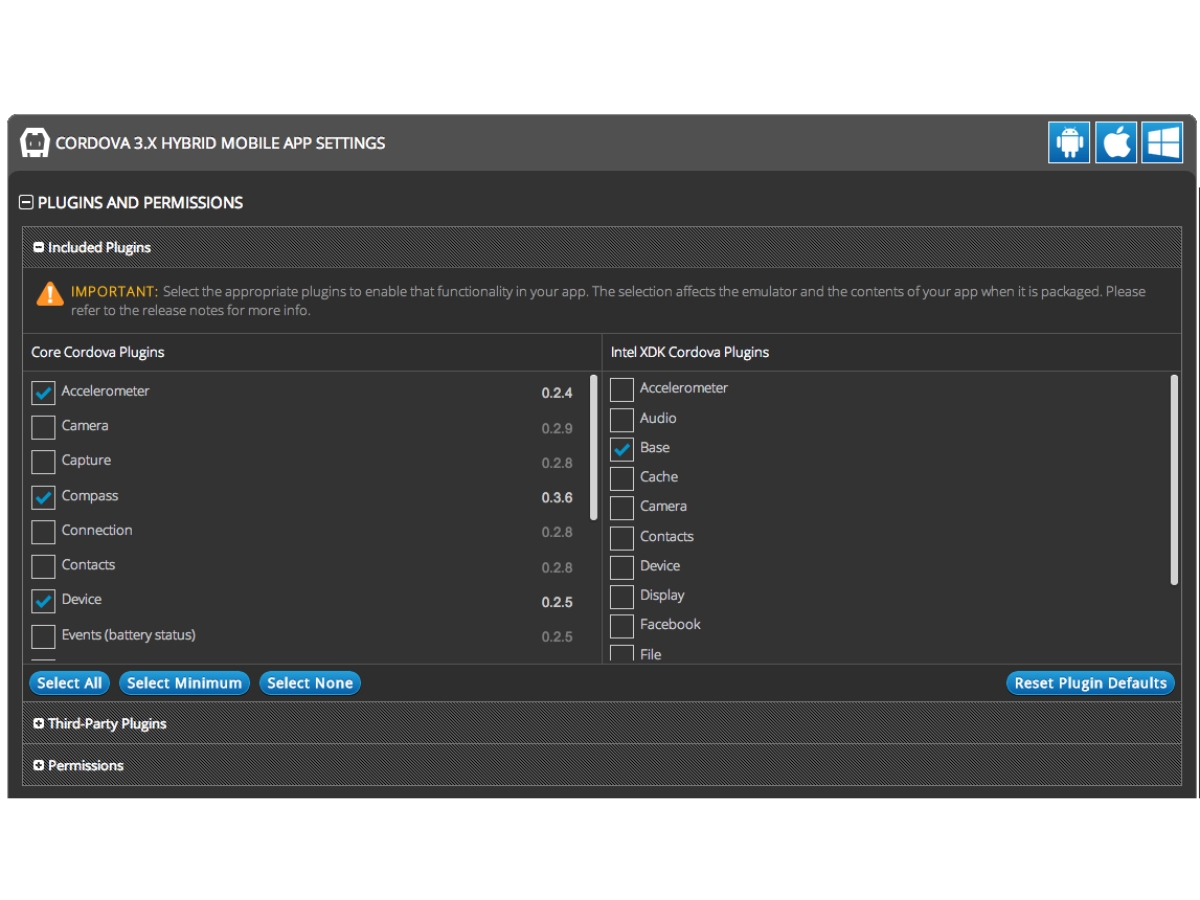
Task: Click the Select All button
Action: tap(70, 683)
